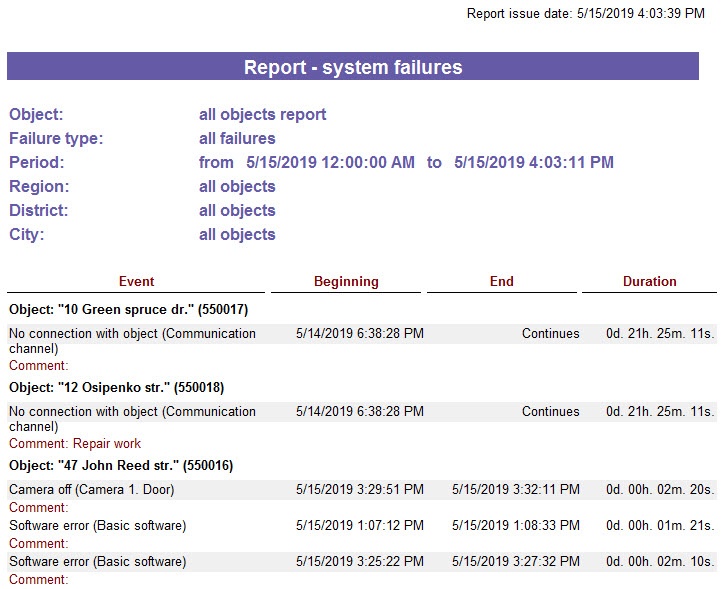Select the "10 Green spruce dr." object heading
Screen dimensions: 726x589
point(129,310)
